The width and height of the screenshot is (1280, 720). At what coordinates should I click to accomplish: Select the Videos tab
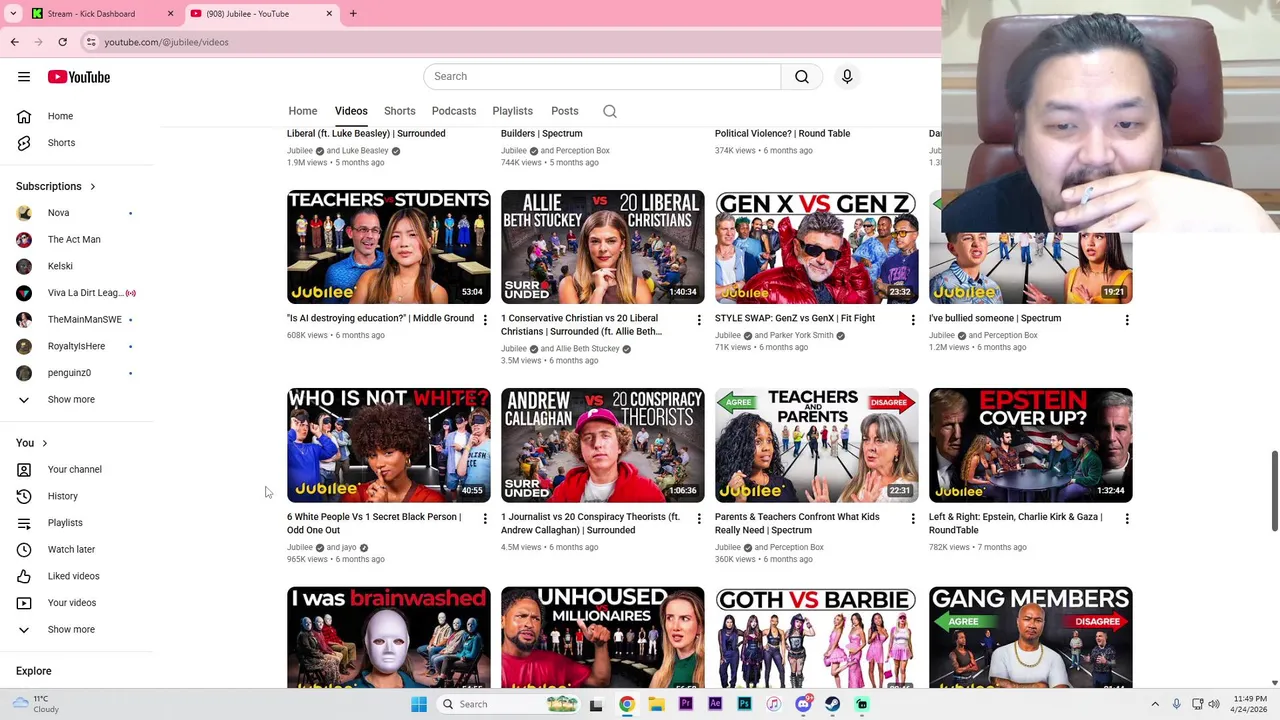coord(351,111)
